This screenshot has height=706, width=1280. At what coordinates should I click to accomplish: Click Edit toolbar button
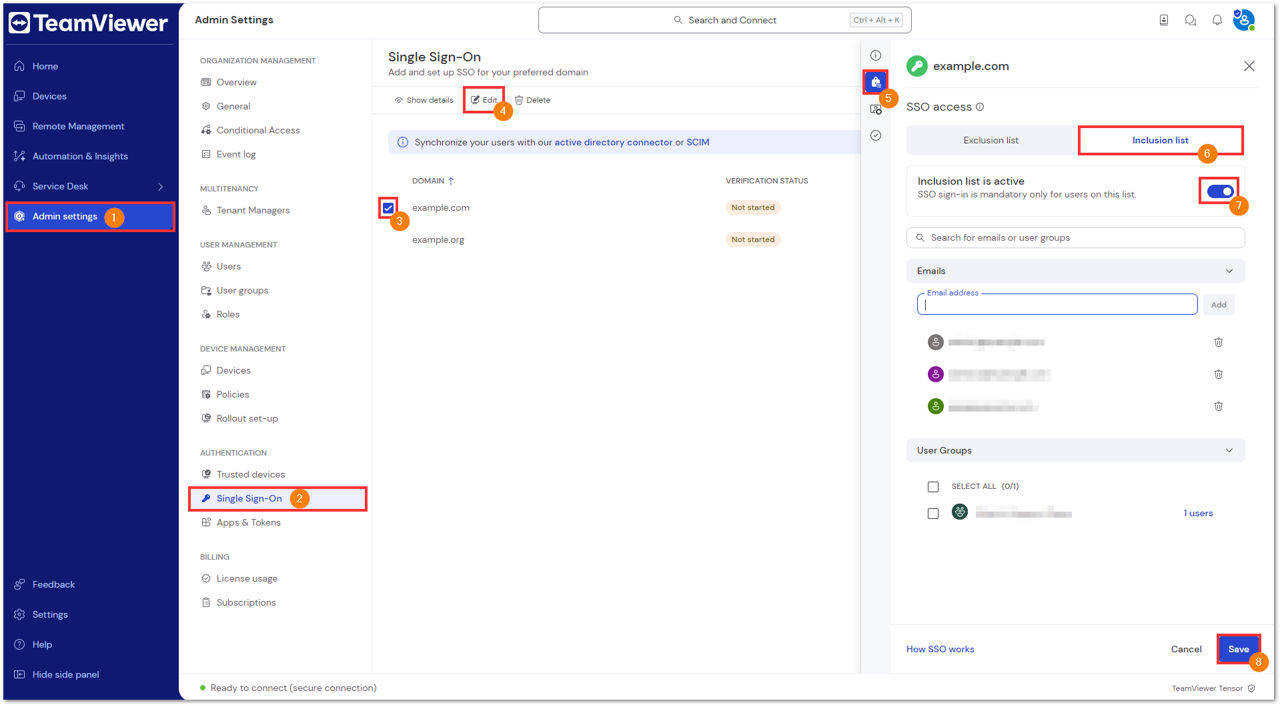coord(484,100)
